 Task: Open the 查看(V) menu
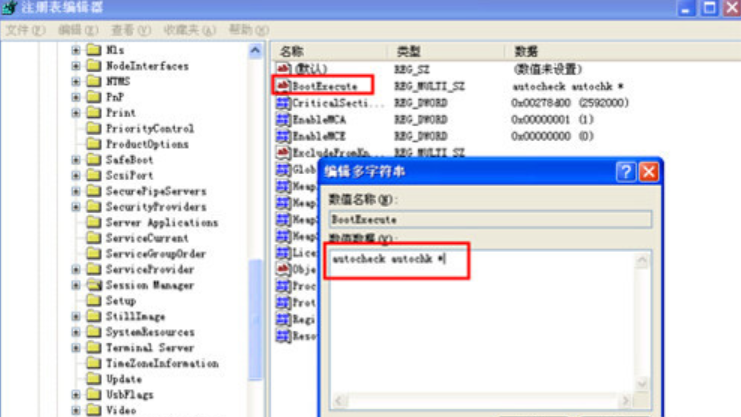[x=131, y=30]
